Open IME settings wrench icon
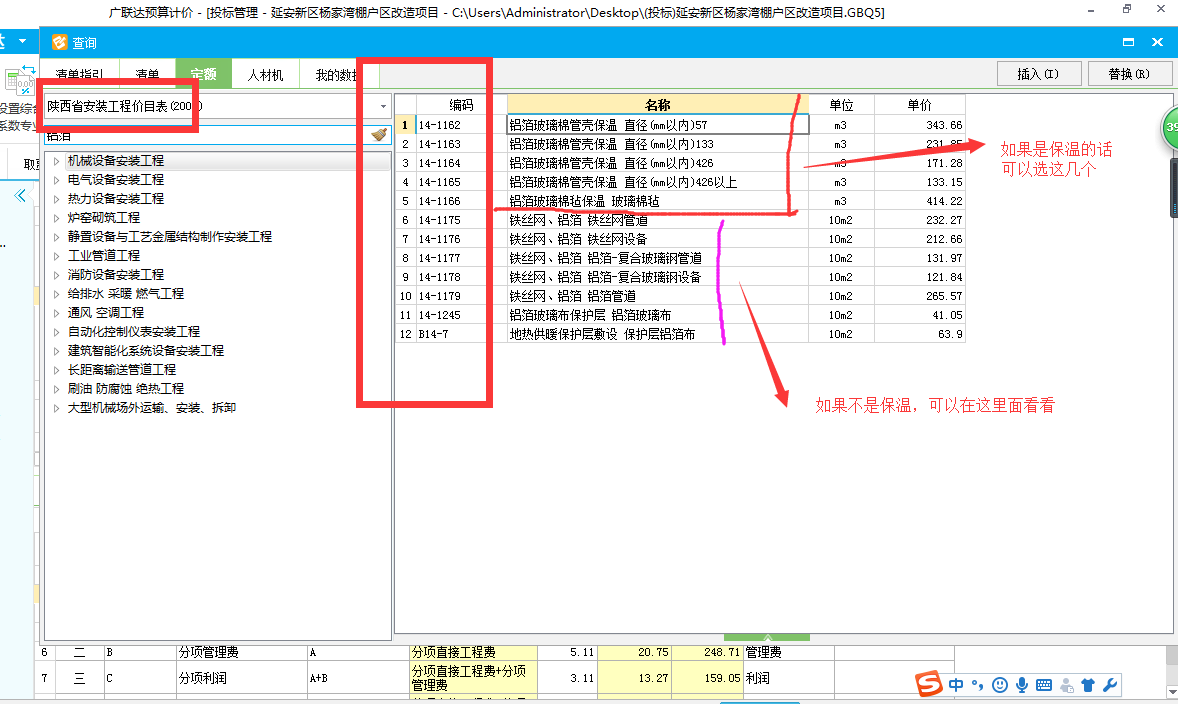 pos(1110,684)
